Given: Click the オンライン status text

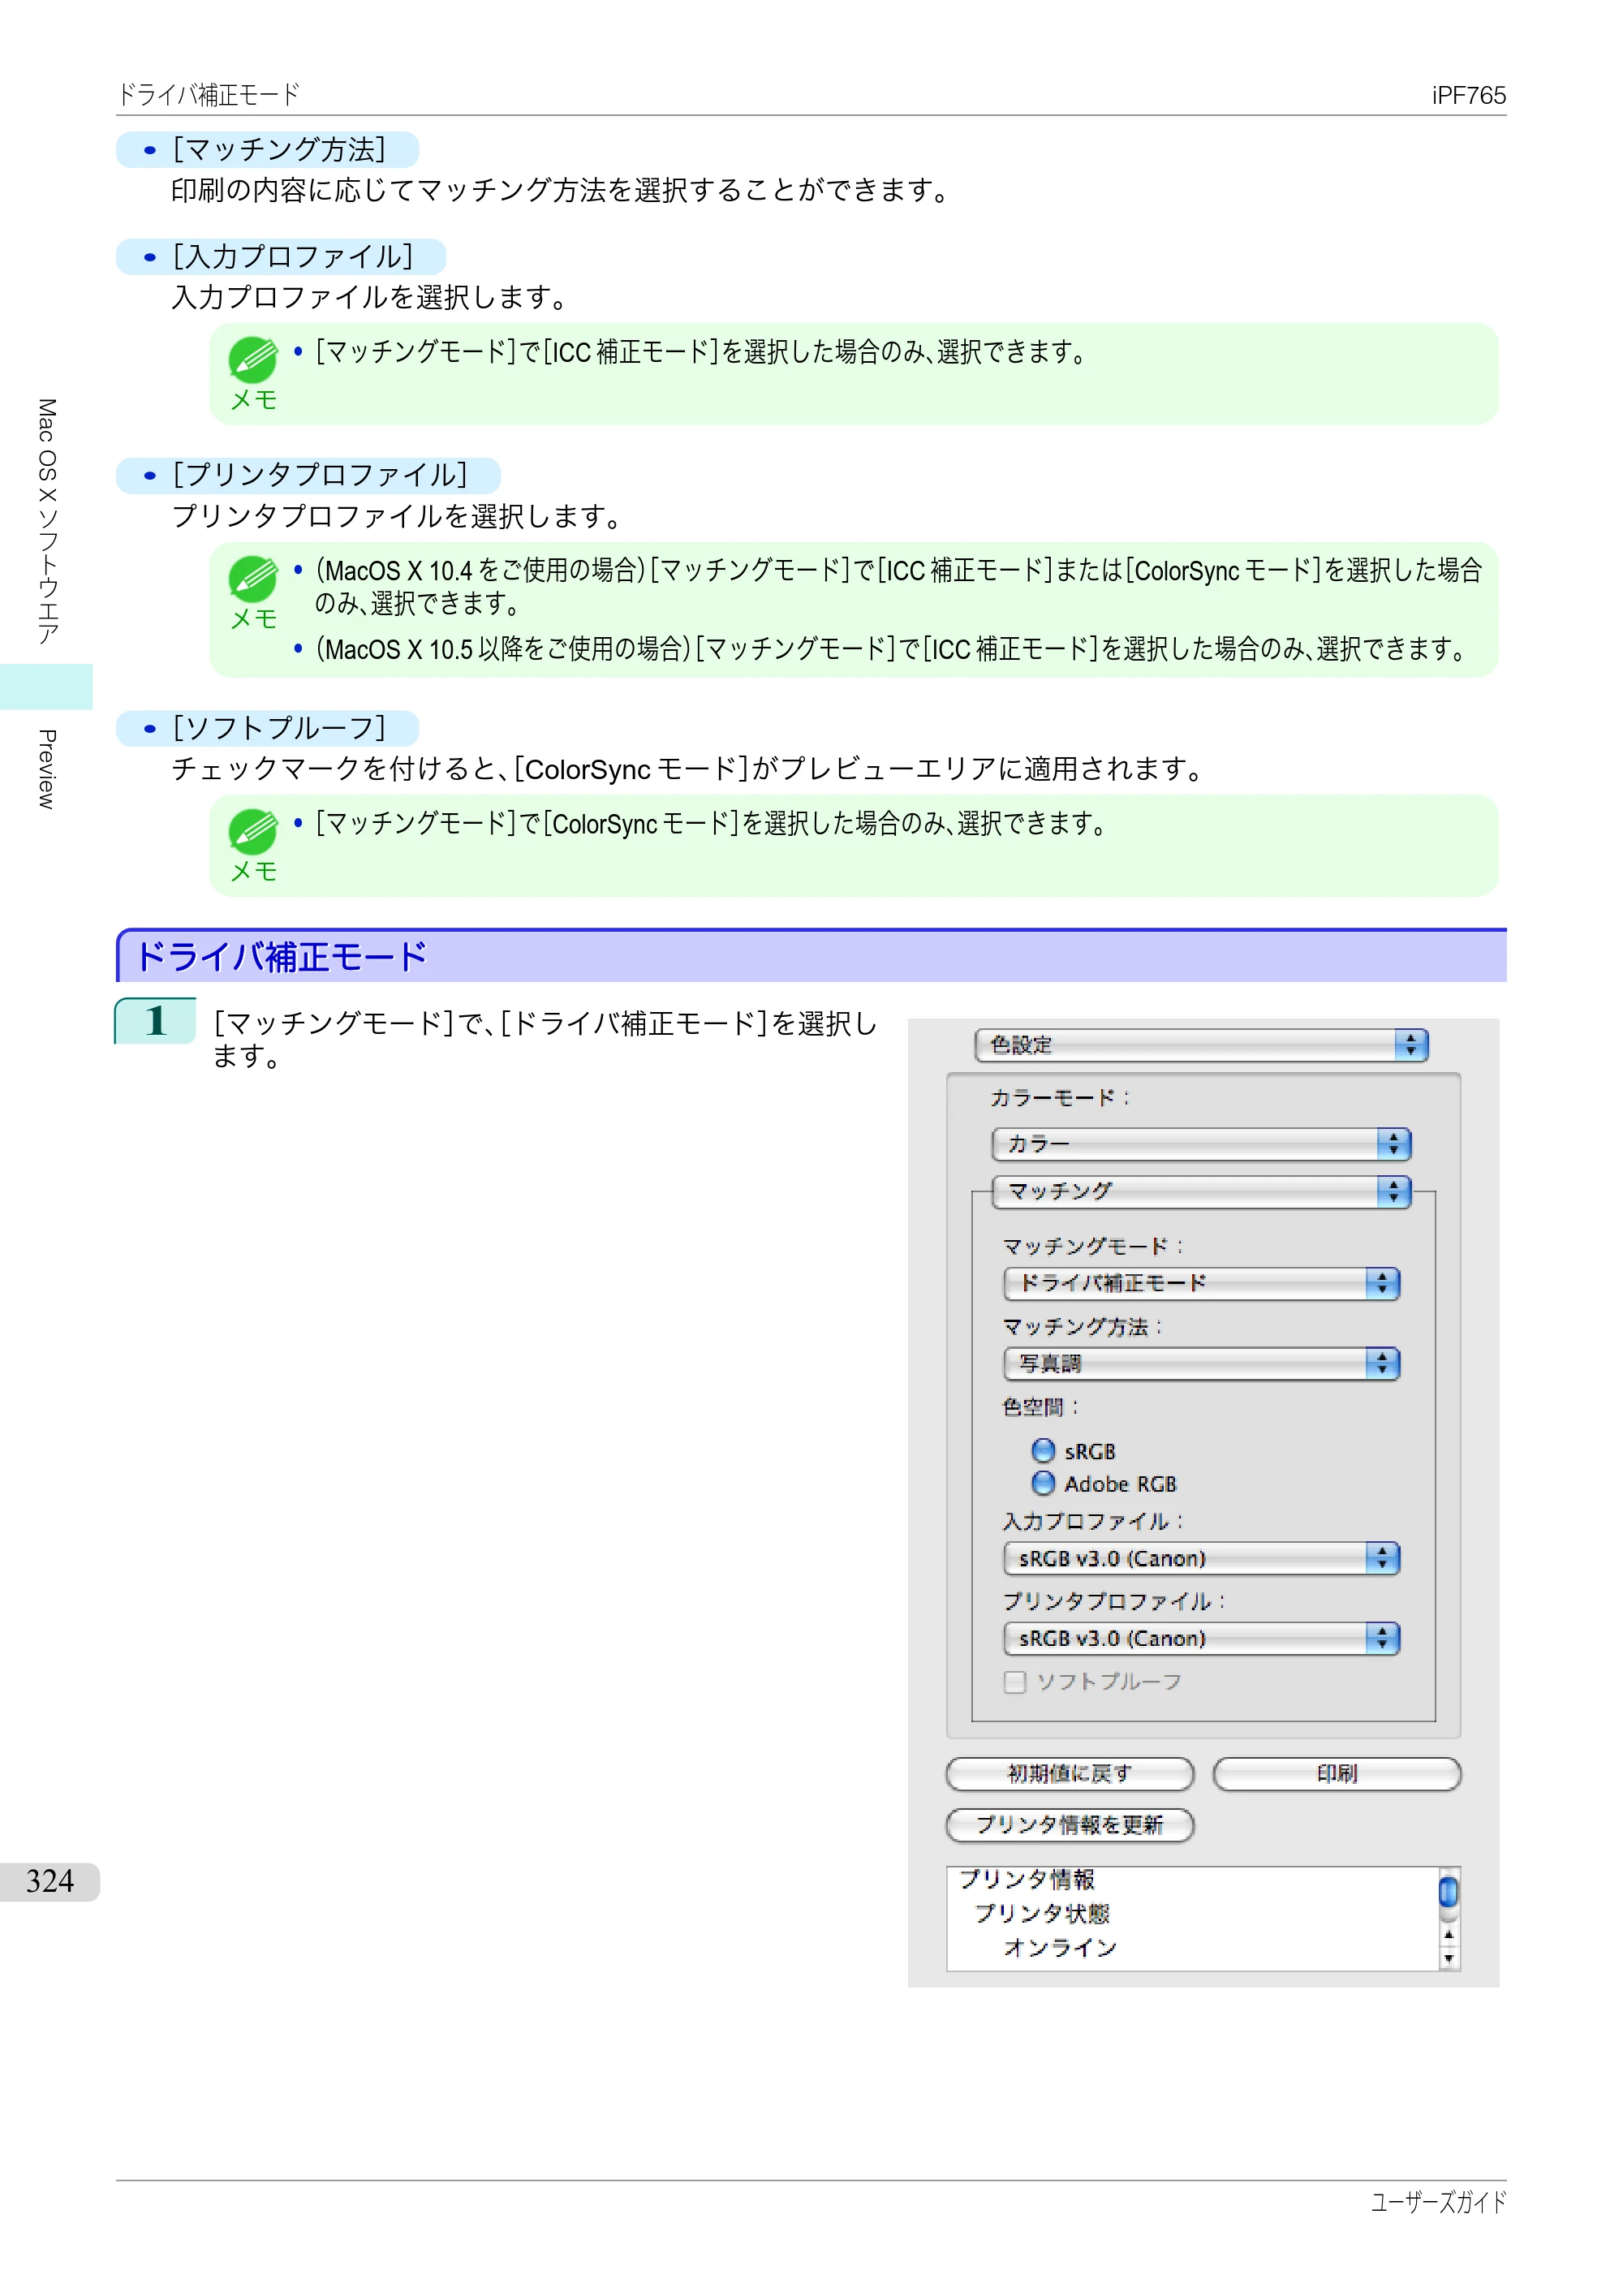Looking at the screenshot, I should coord(1060,1948).
